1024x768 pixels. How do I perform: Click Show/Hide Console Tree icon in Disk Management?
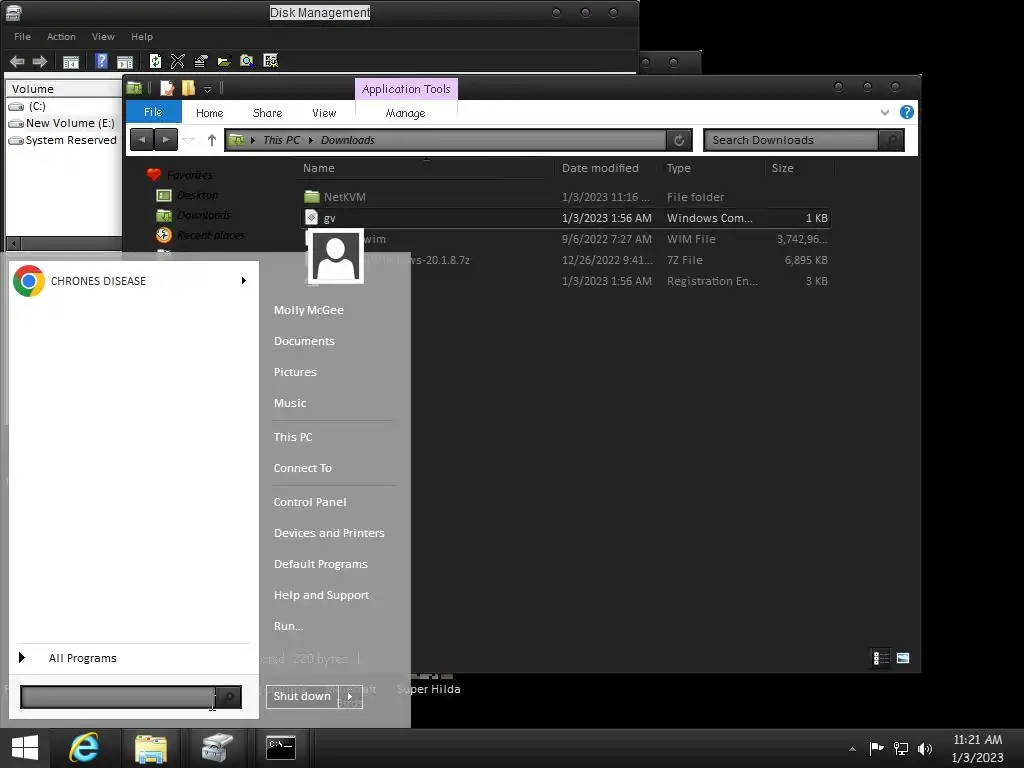click(71, 61)
